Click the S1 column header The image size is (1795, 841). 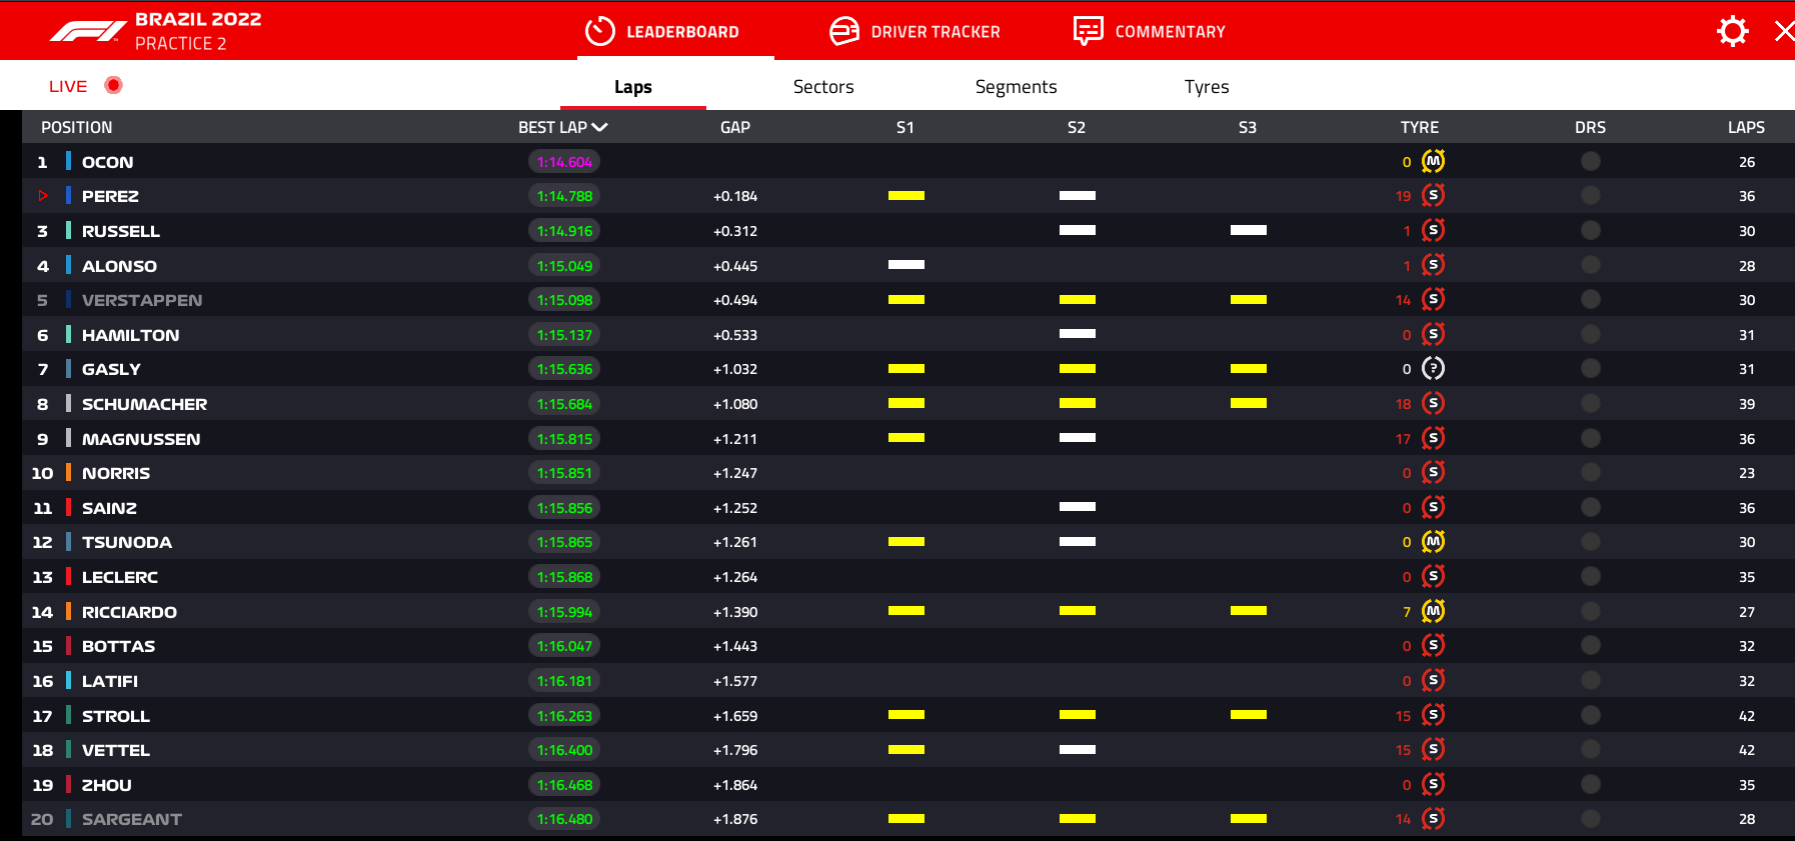(905, 127)
